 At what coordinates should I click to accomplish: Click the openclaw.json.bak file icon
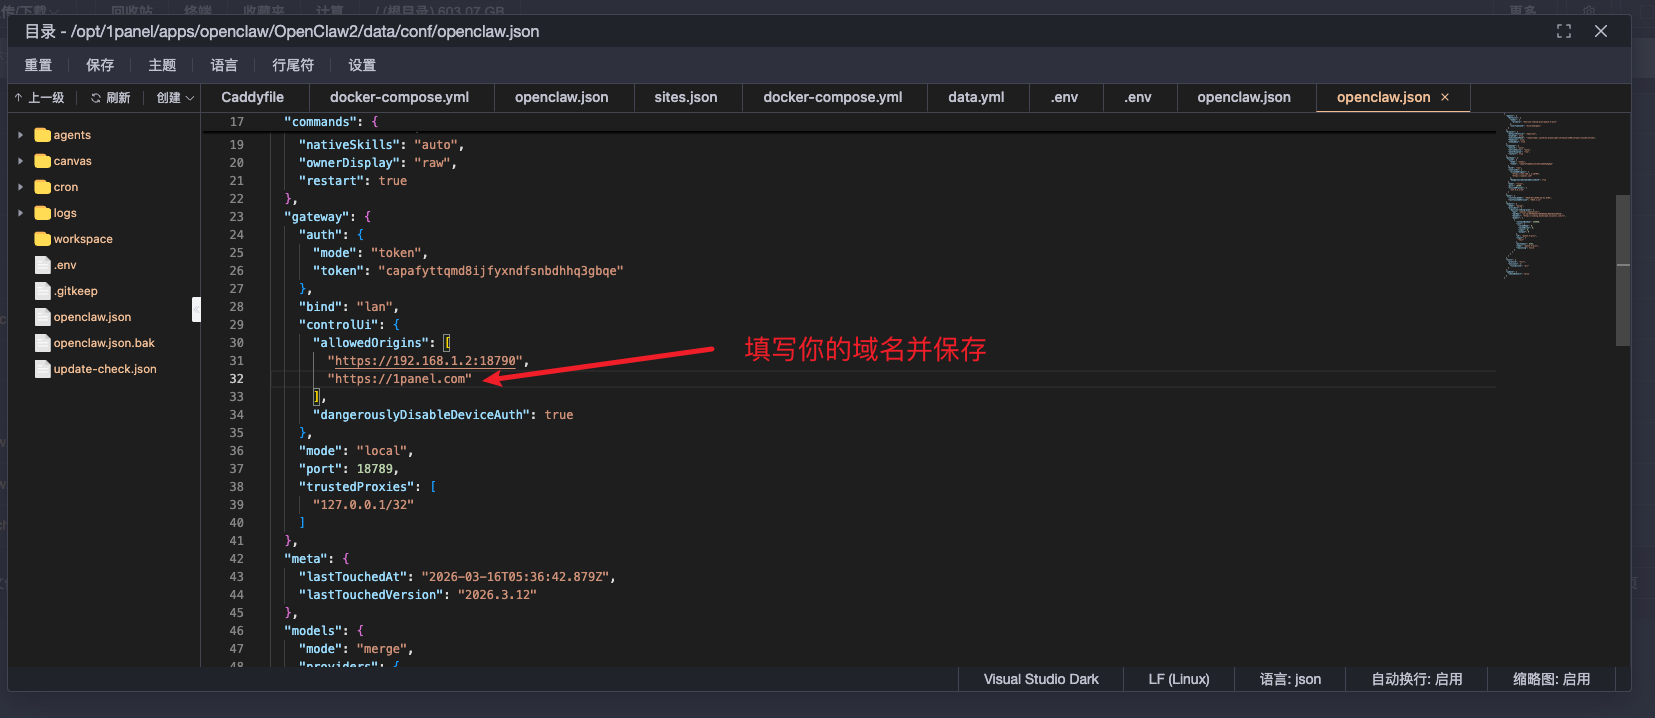(x=42, y=343)
